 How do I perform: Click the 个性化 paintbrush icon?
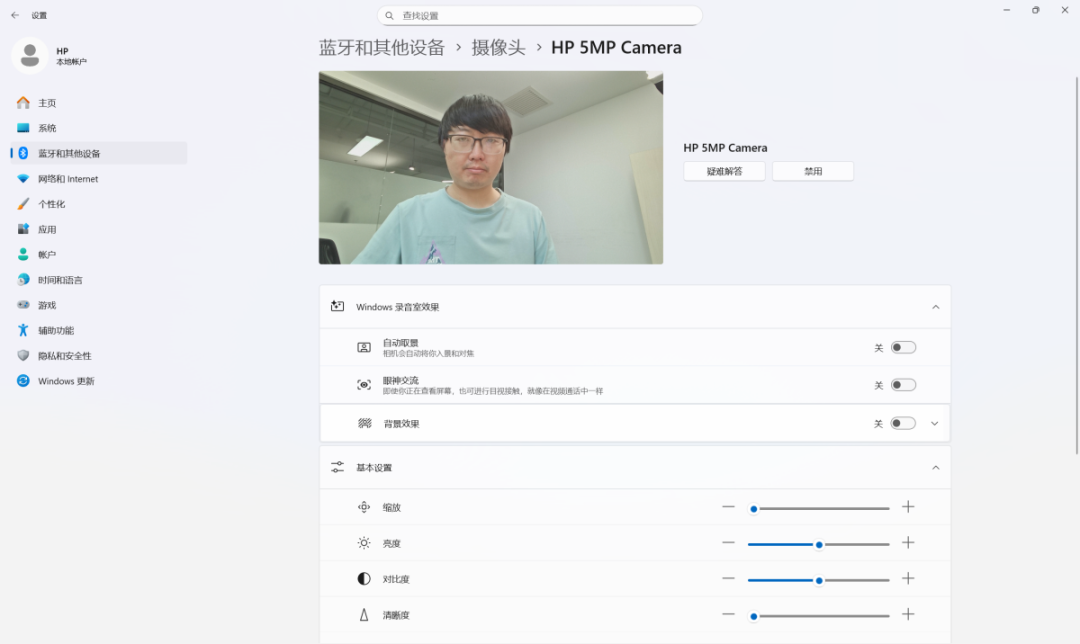tap(23, 204)
